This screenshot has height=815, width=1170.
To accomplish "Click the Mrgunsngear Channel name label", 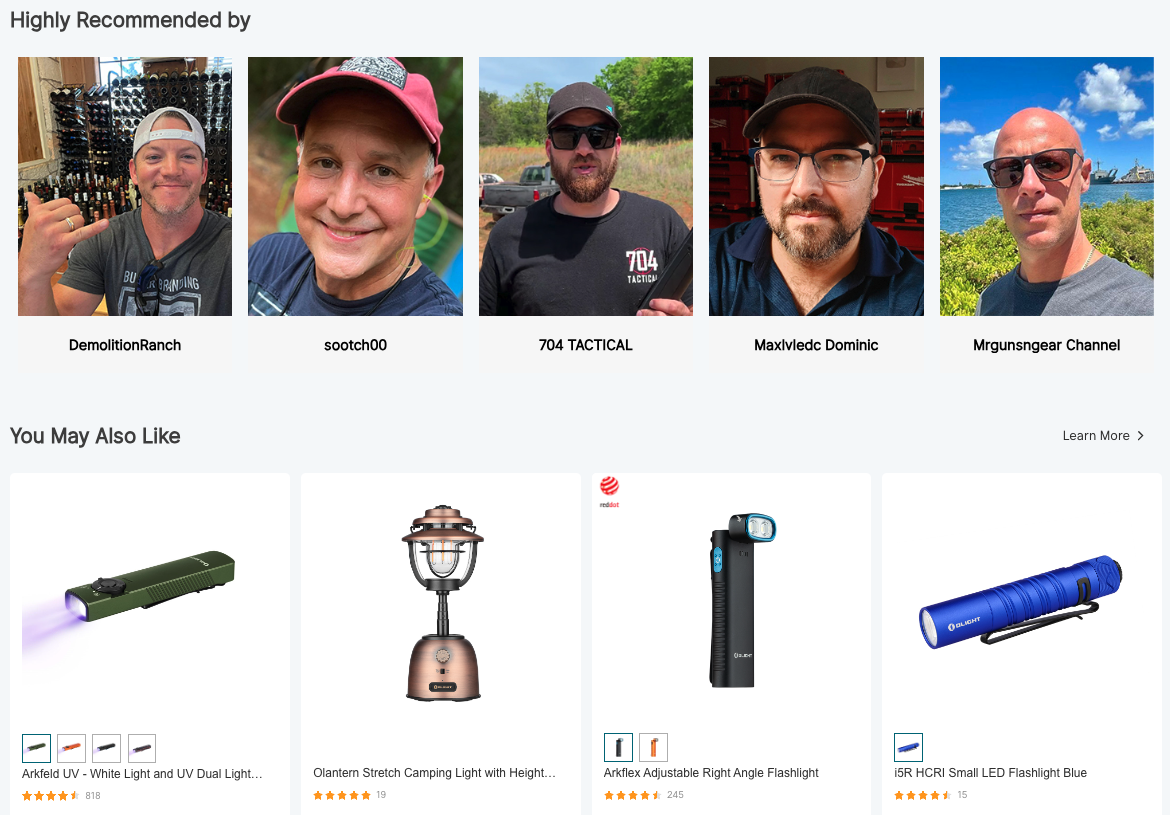I will click(x=1046, y=345).
